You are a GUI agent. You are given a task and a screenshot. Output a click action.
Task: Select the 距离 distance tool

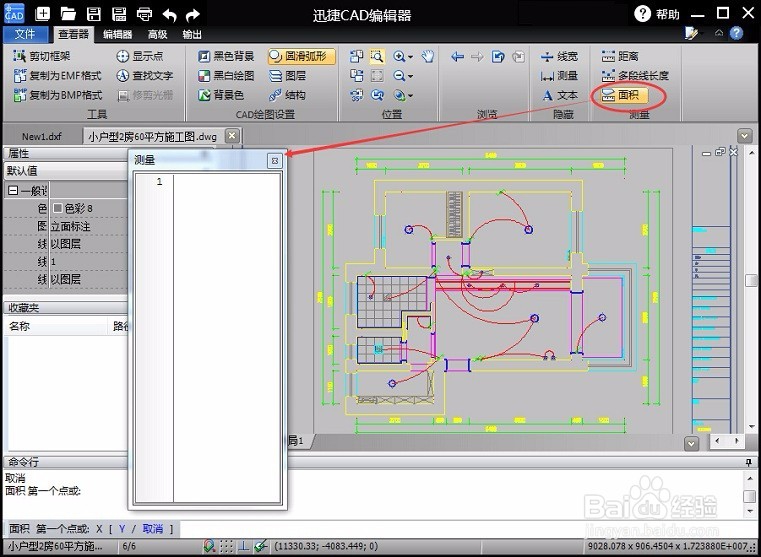620,56
